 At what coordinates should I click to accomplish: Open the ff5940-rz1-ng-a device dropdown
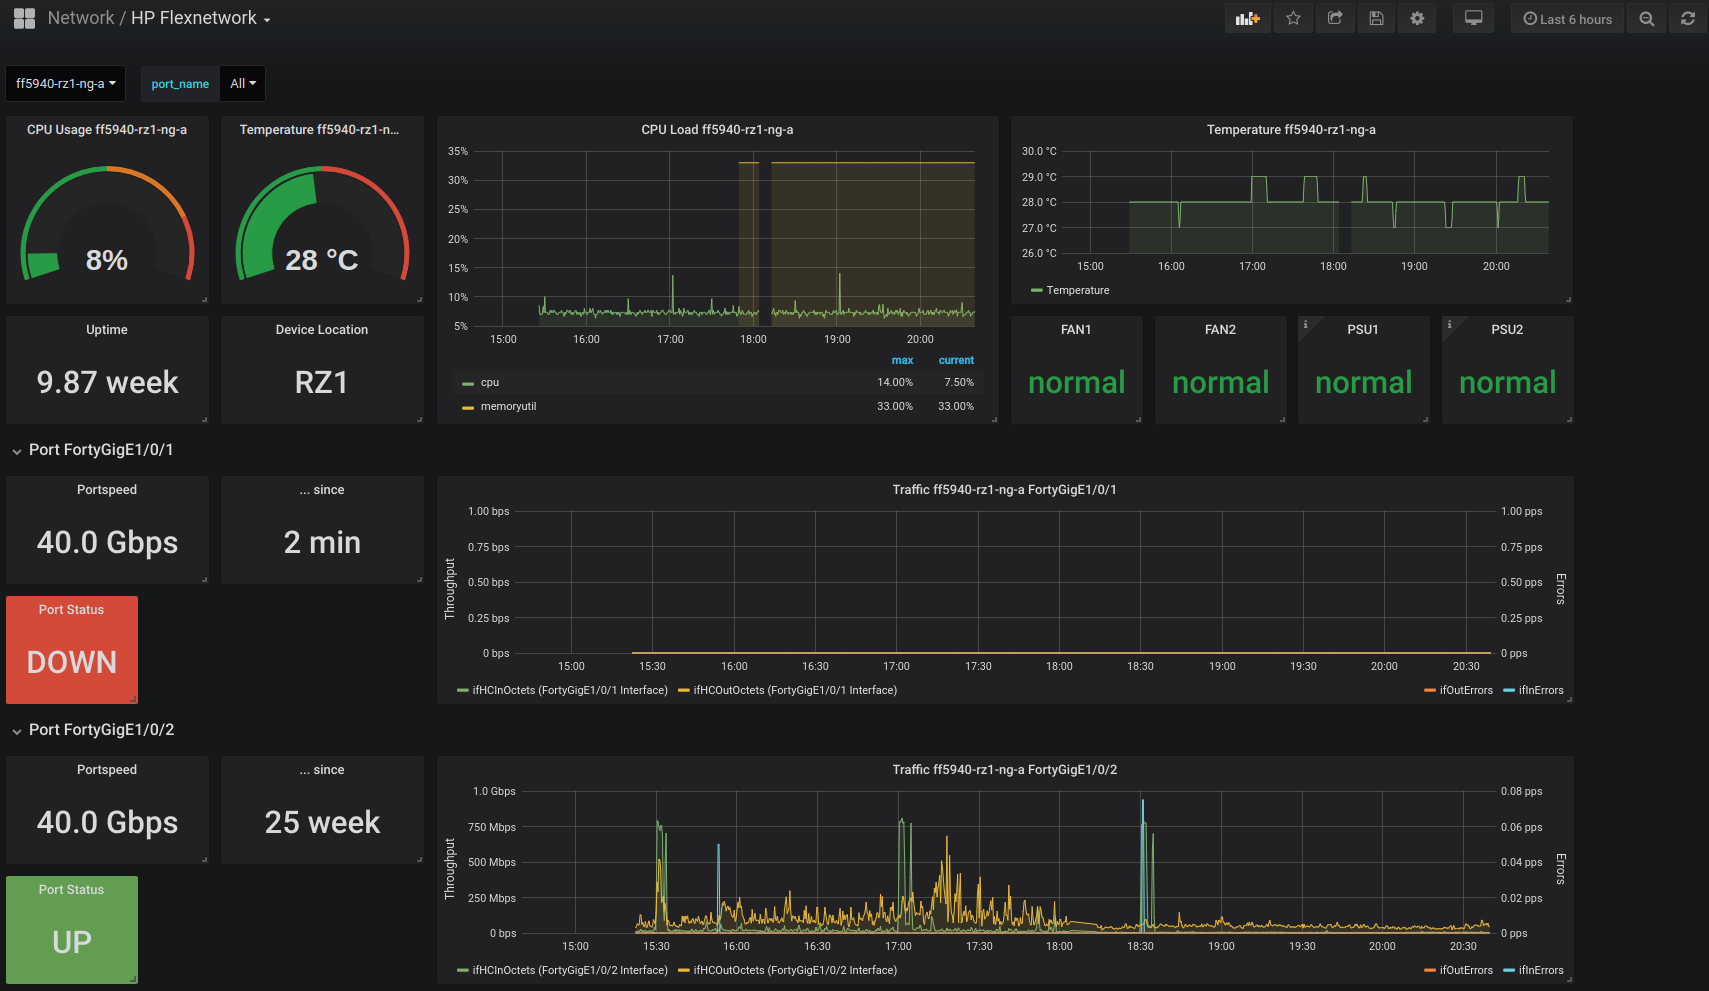pos(66,84)
